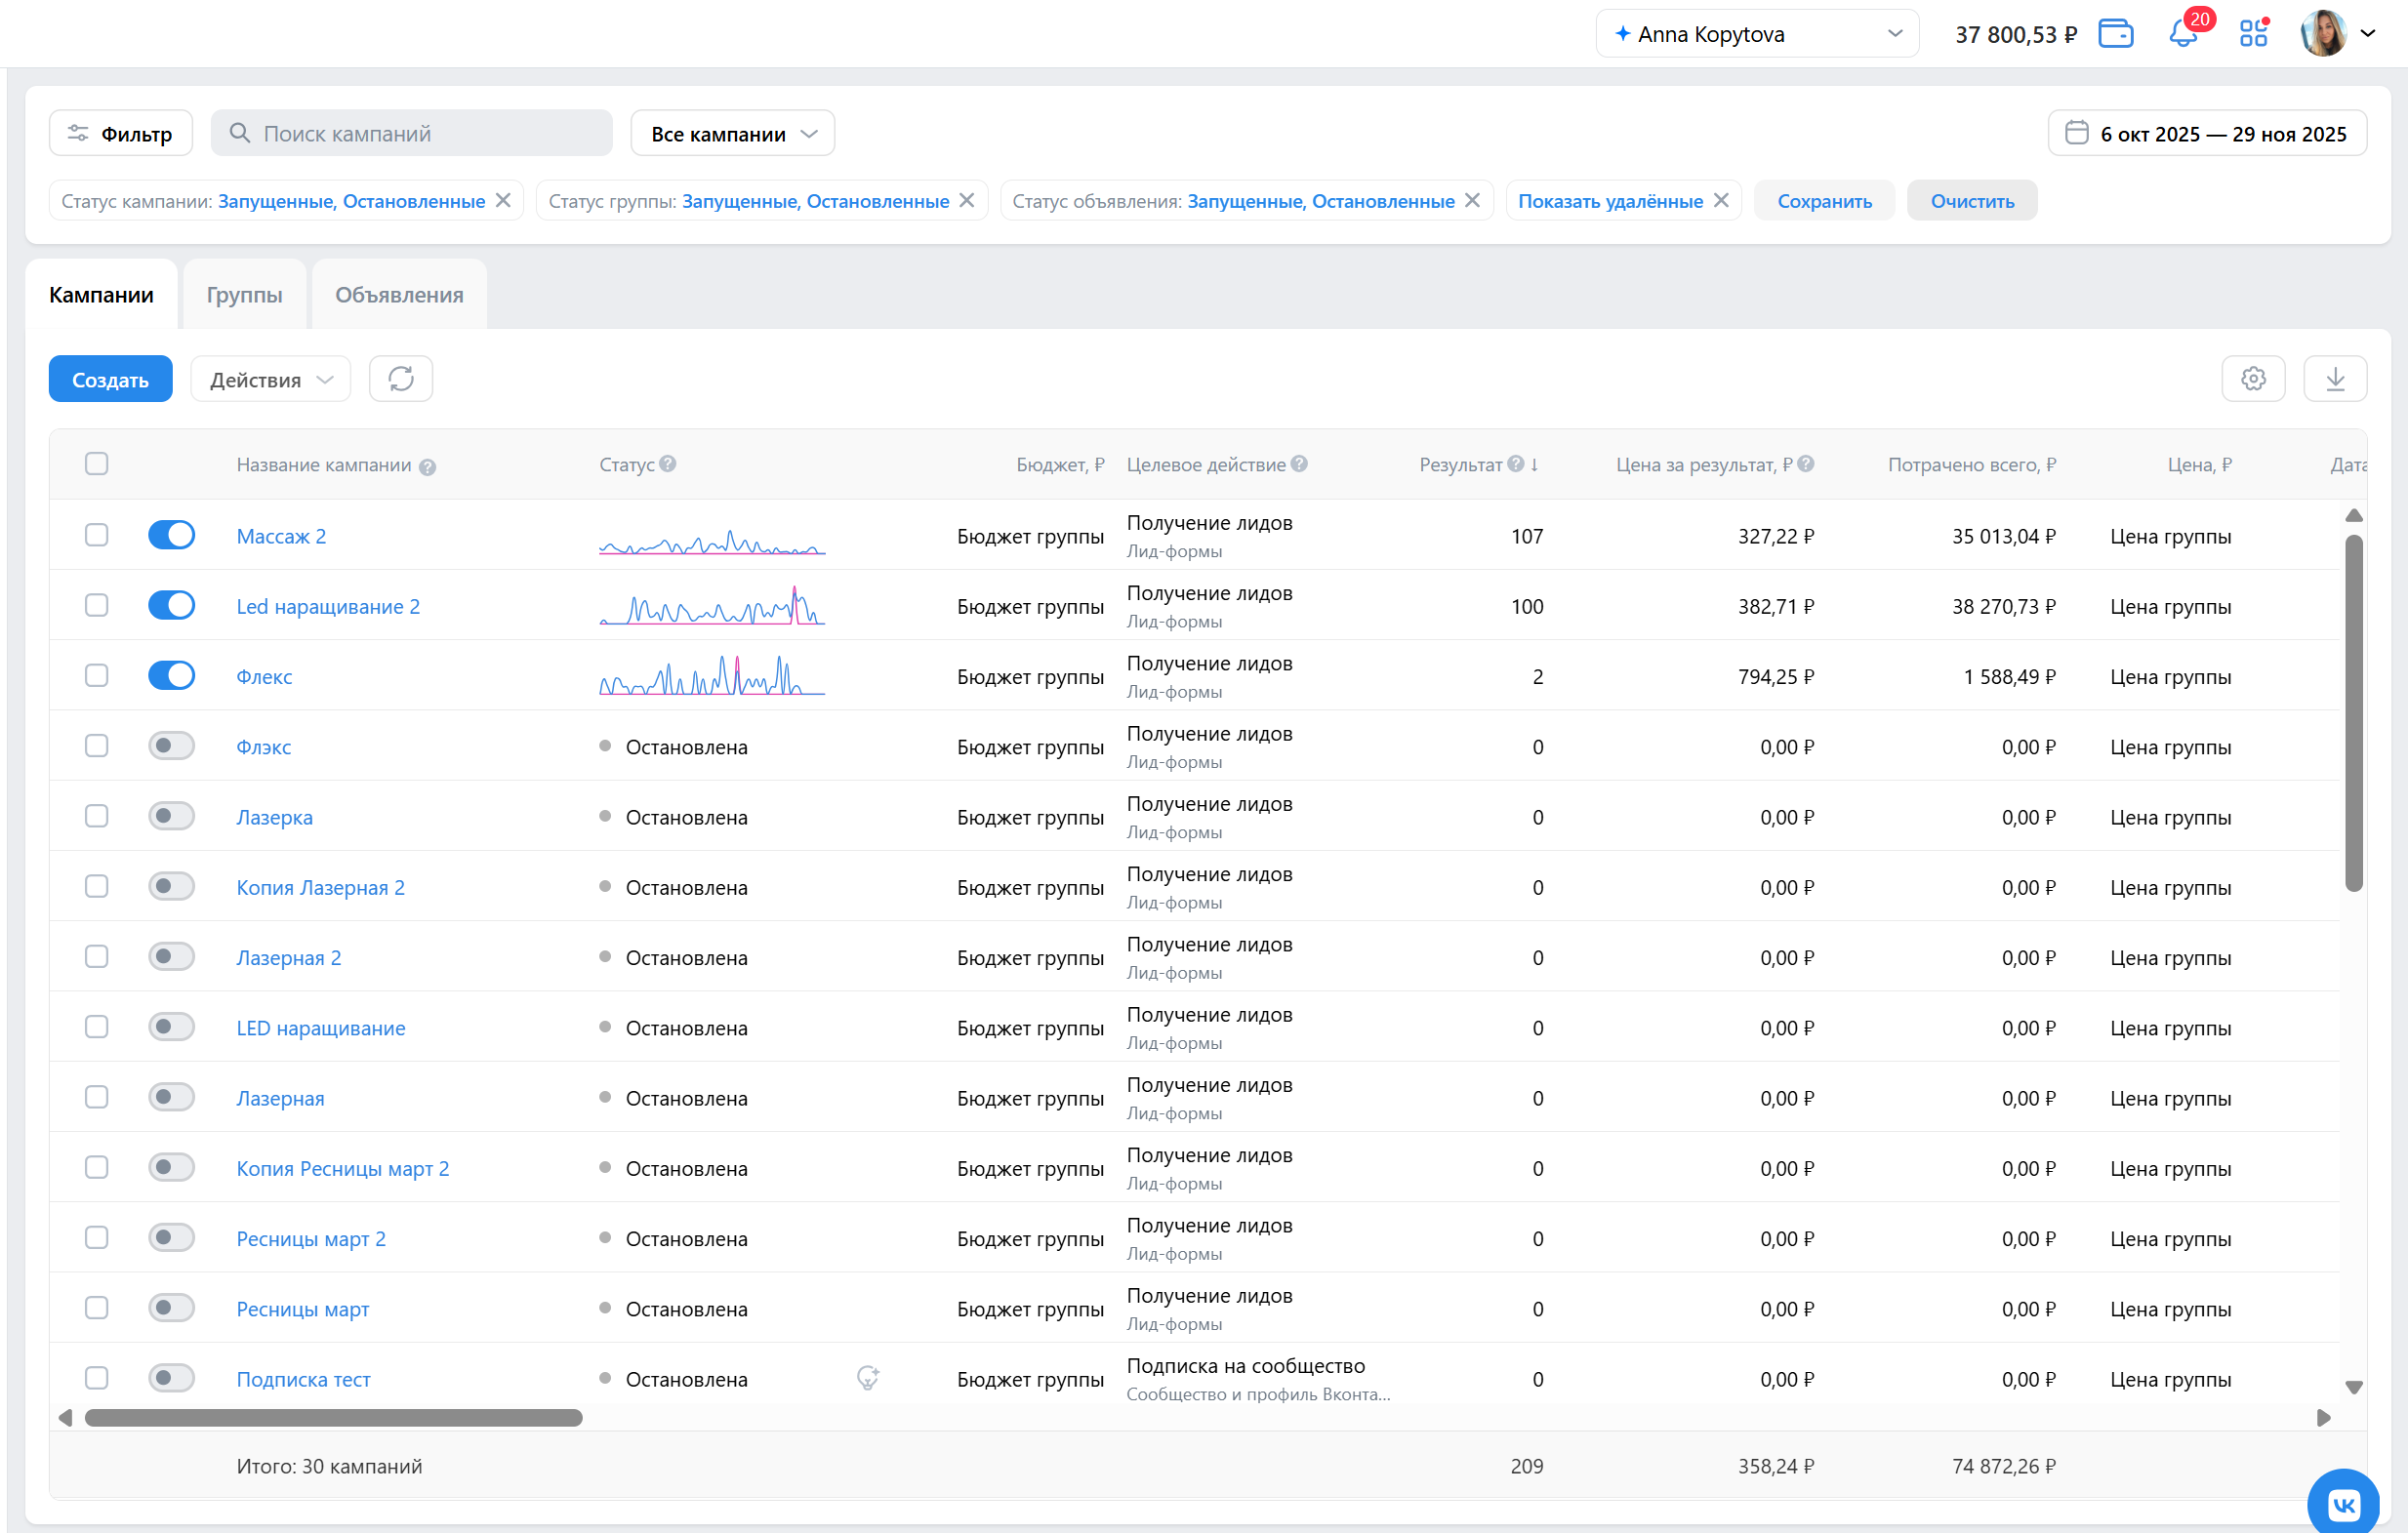The width and height of the screenshot is (2408, 1533).
Task: Click the horizontal table scrollbar thumb
Action: click(333, 1418)
